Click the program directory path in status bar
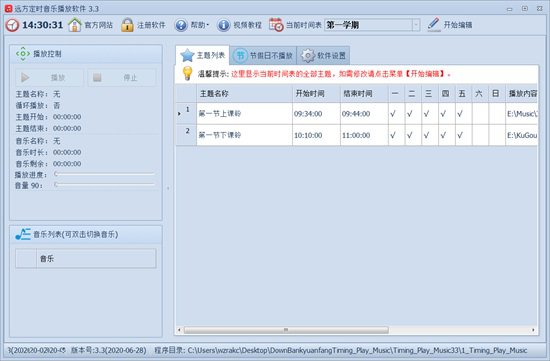Image resolution: width=550 pixels, height=361 pixels. pyautogui.click(x=340, y=350)
